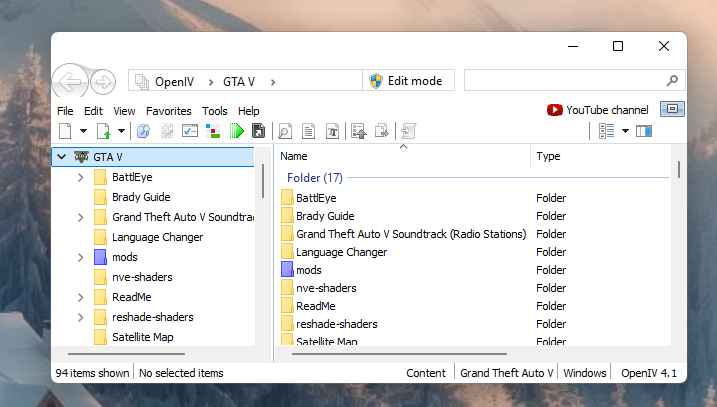Image resolution: width=717 pixels, height=407 pixels.
Task: Click the colored blocks structure icon
Action: 213,131
